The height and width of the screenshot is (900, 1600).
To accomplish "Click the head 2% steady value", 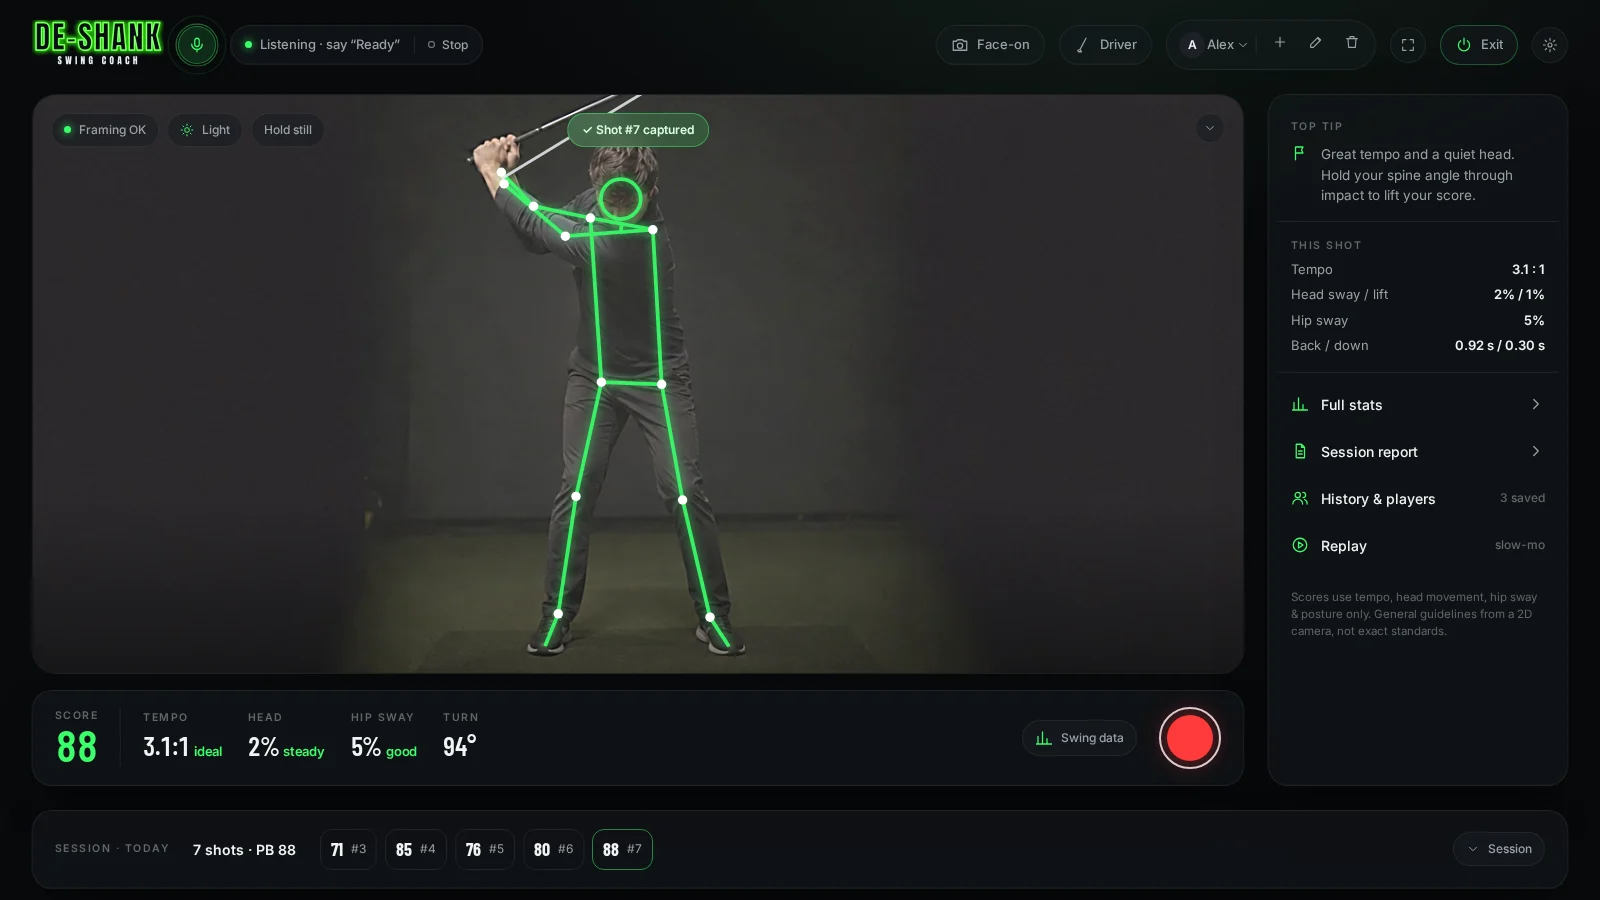I will point(286,747).
